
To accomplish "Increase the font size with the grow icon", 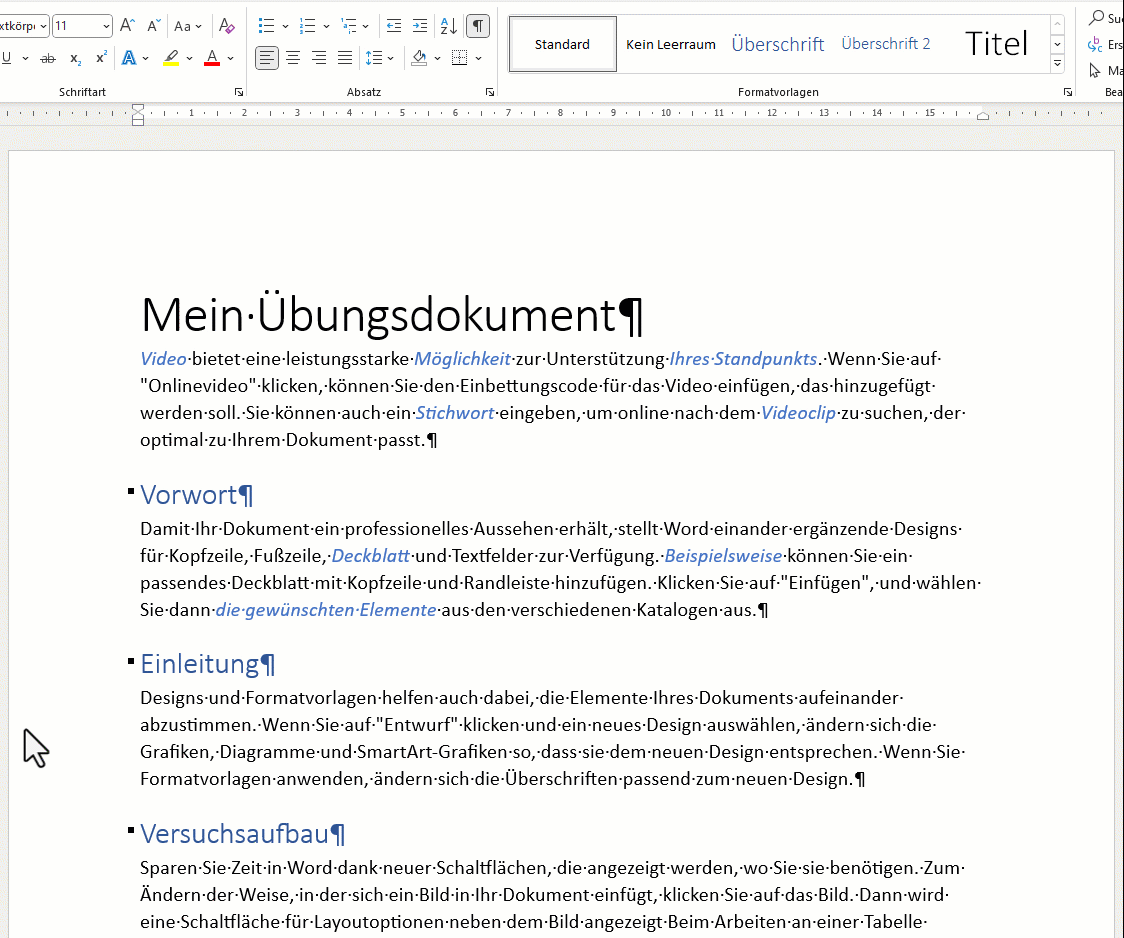I will pyautogui.click(x=127, y=26).
